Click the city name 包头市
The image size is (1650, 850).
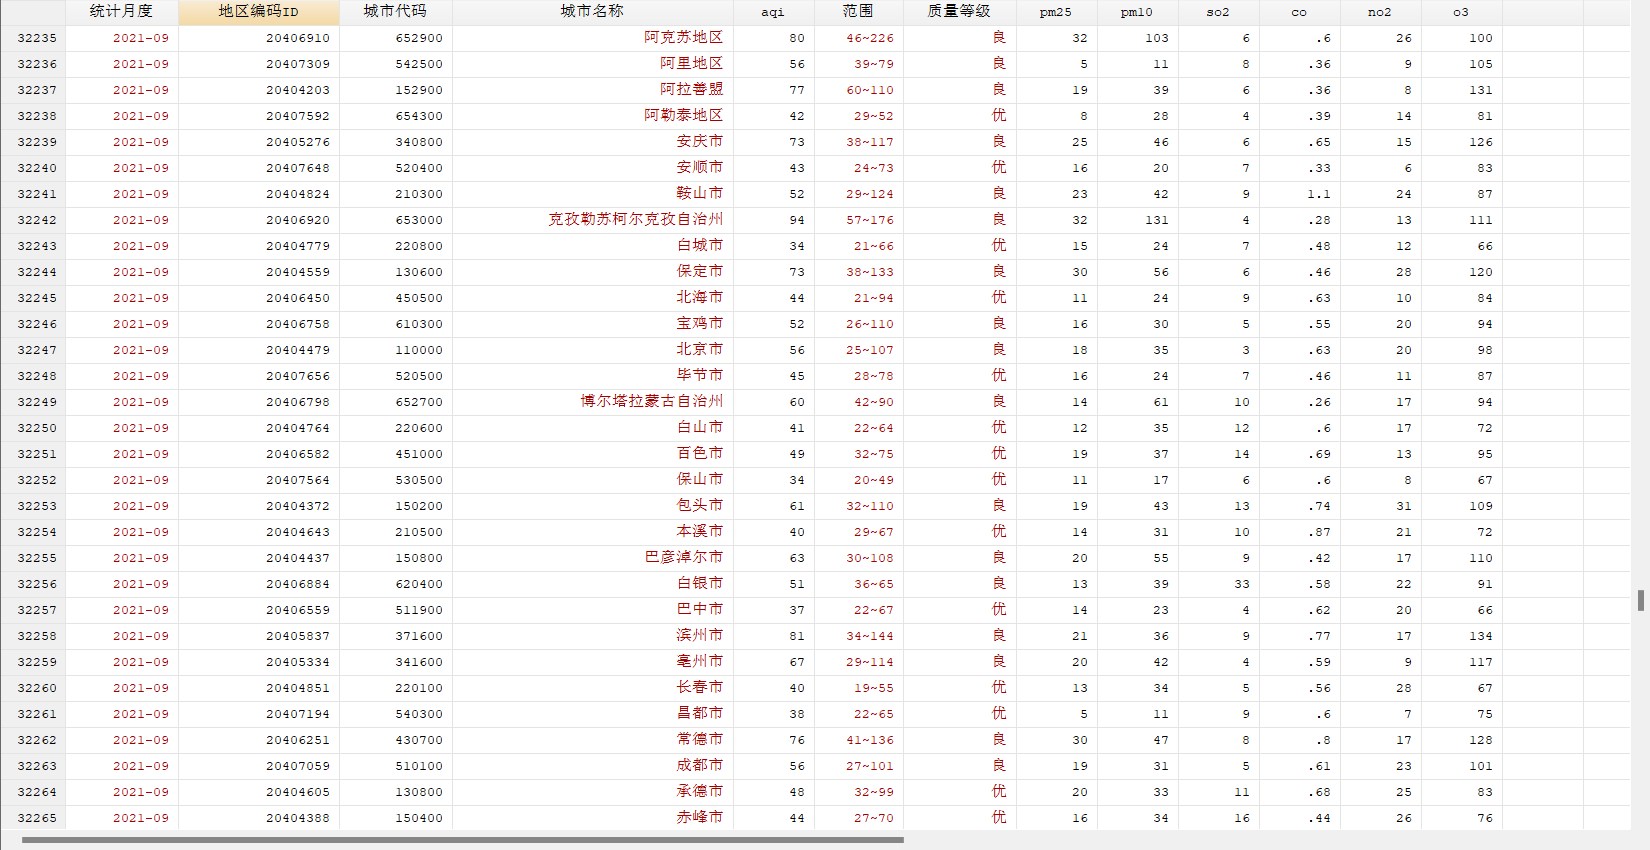coord(699,506)
